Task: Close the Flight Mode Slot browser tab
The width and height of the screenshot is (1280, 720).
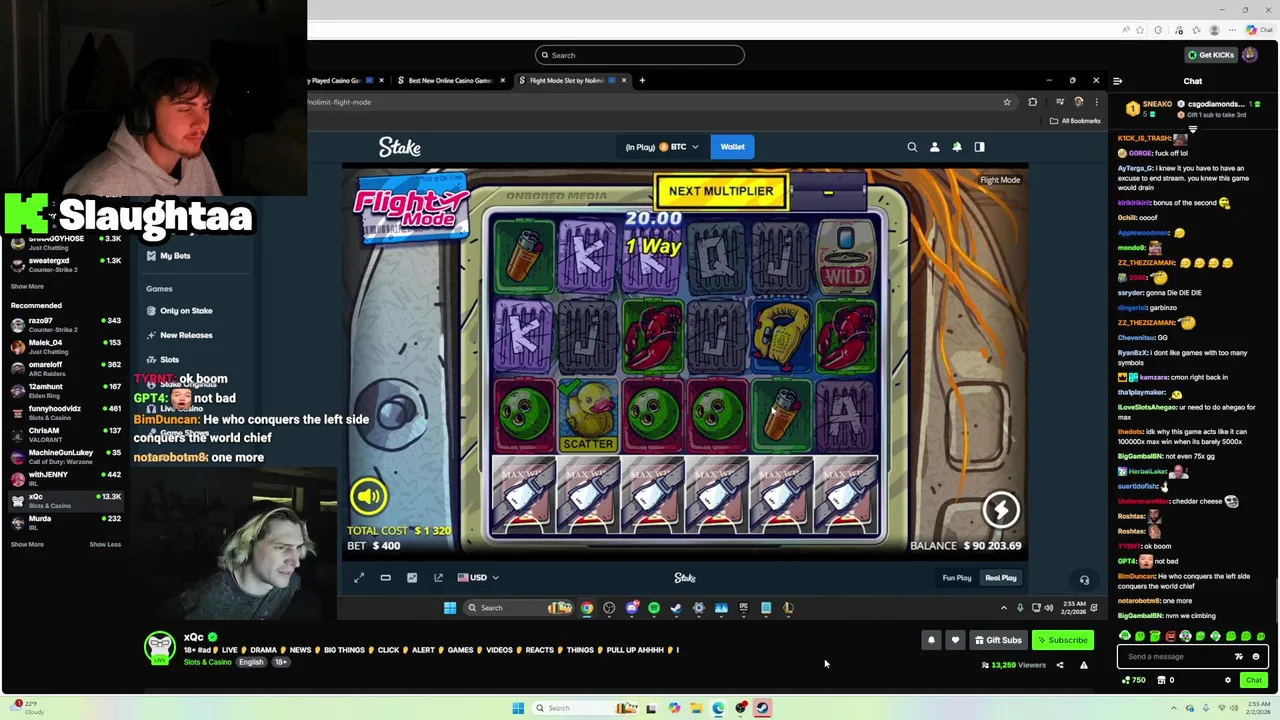Action: (624, 80)
